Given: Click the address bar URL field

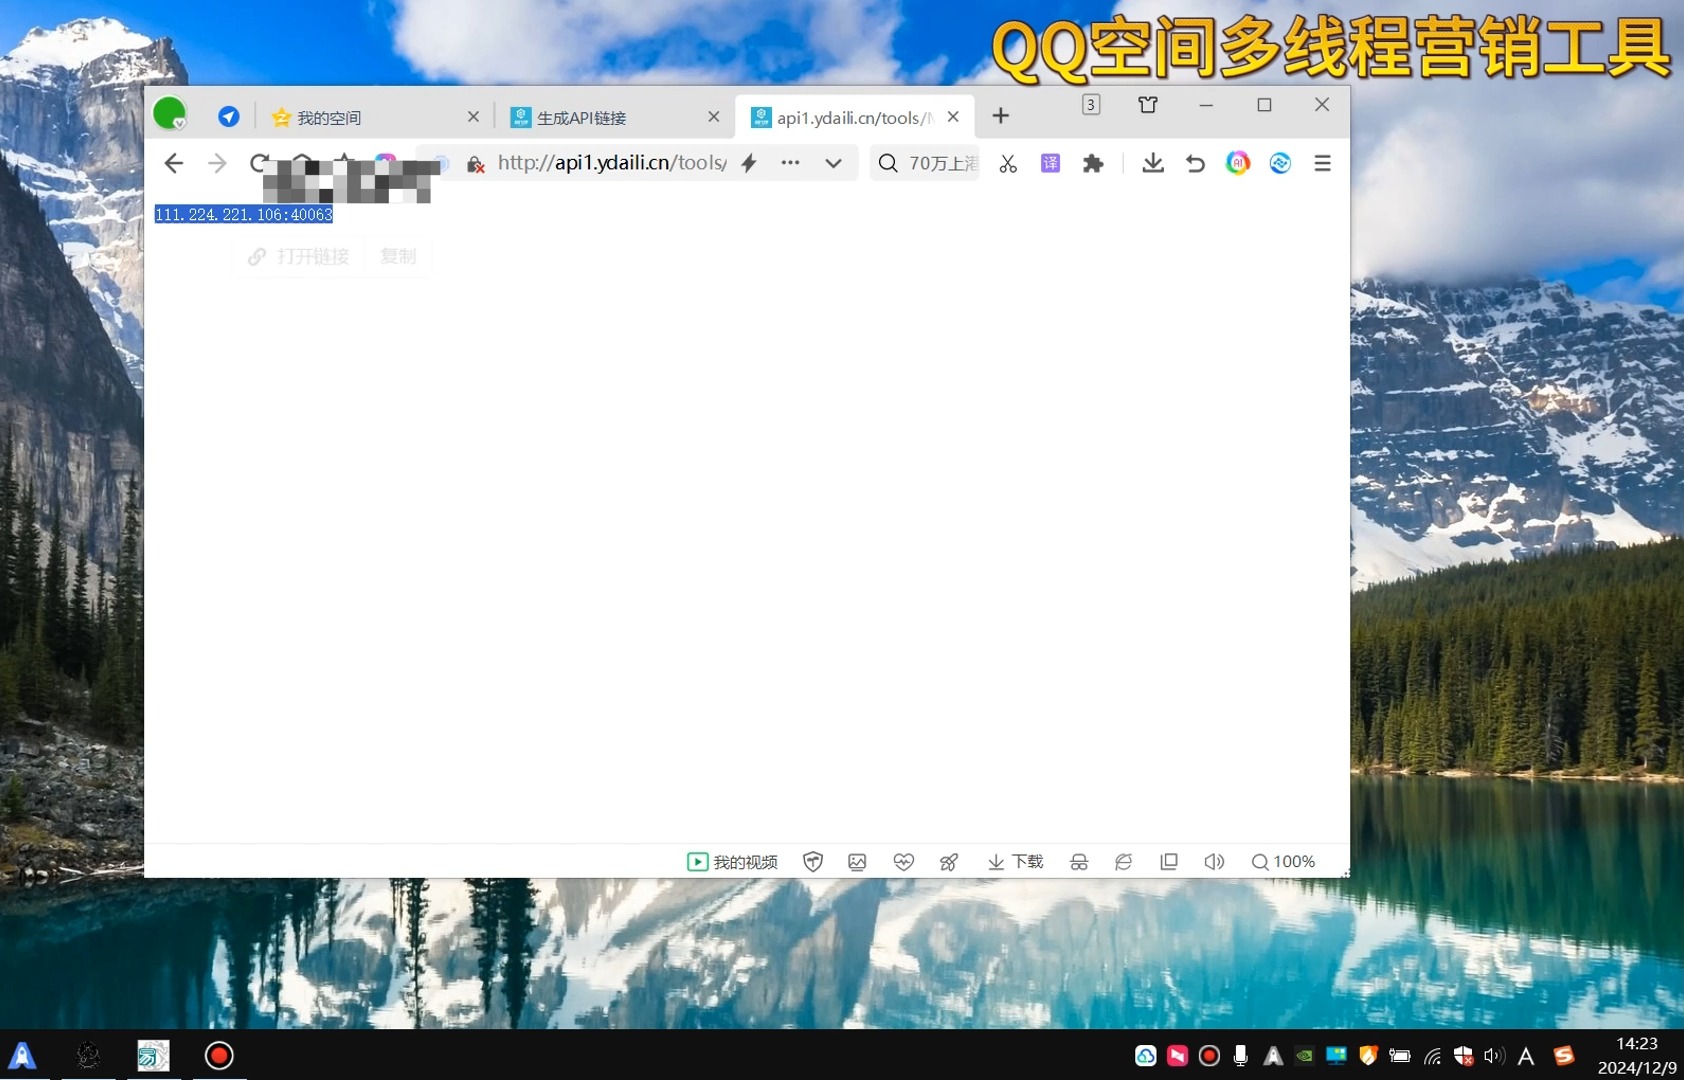Looking at the screenshot, I should 612,163.
